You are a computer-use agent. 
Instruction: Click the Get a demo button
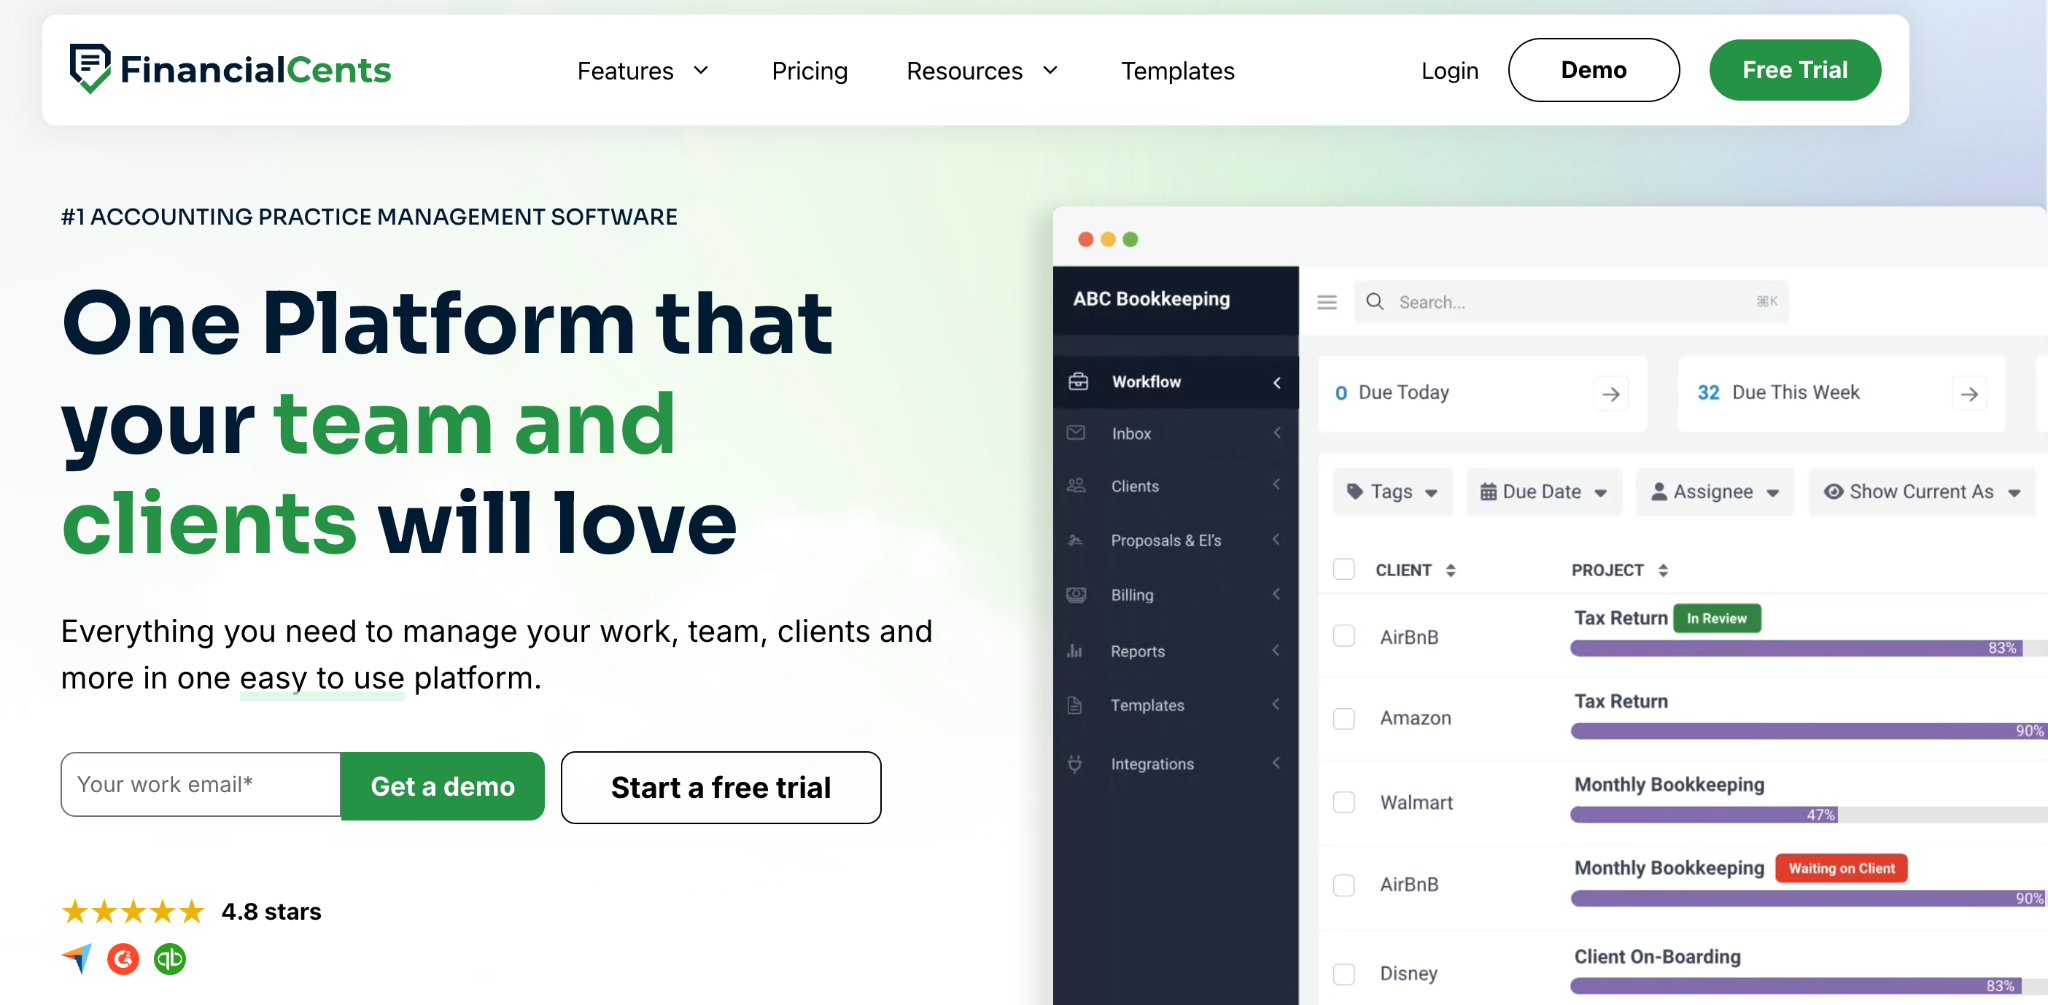click(443, 786)
